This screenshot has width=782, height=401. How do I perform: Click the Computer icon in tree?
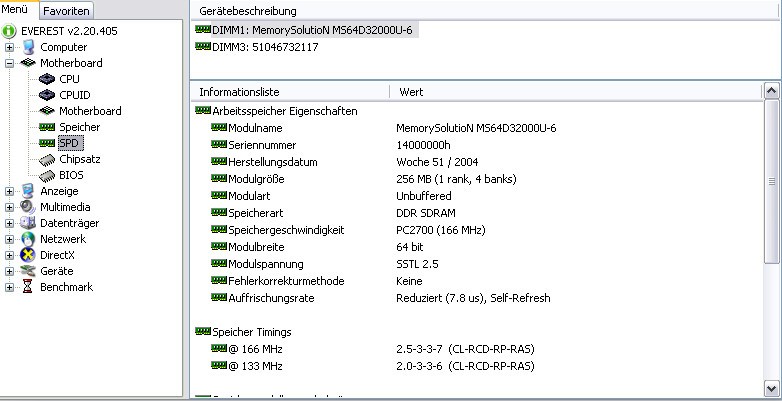coord(28,47)
